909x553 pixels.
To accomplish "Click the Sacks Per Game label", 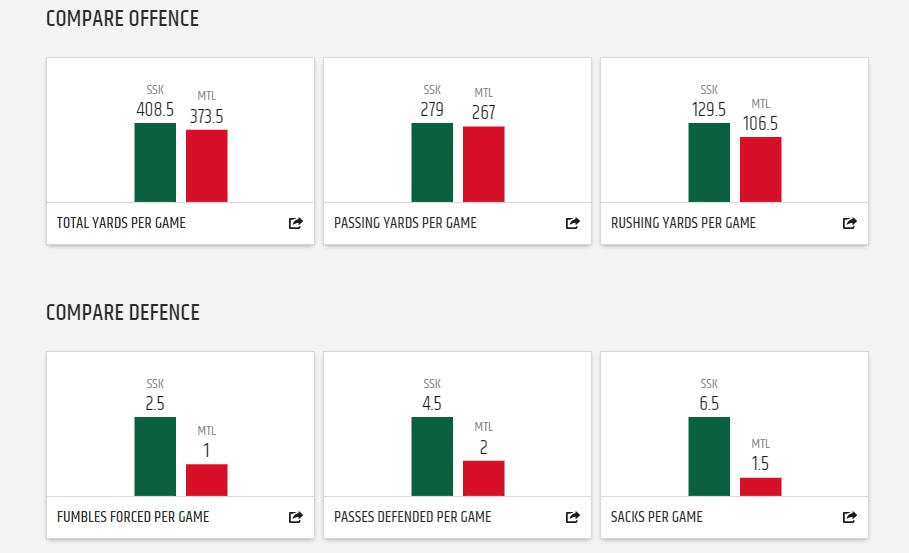I will click(x=656, y=517).
